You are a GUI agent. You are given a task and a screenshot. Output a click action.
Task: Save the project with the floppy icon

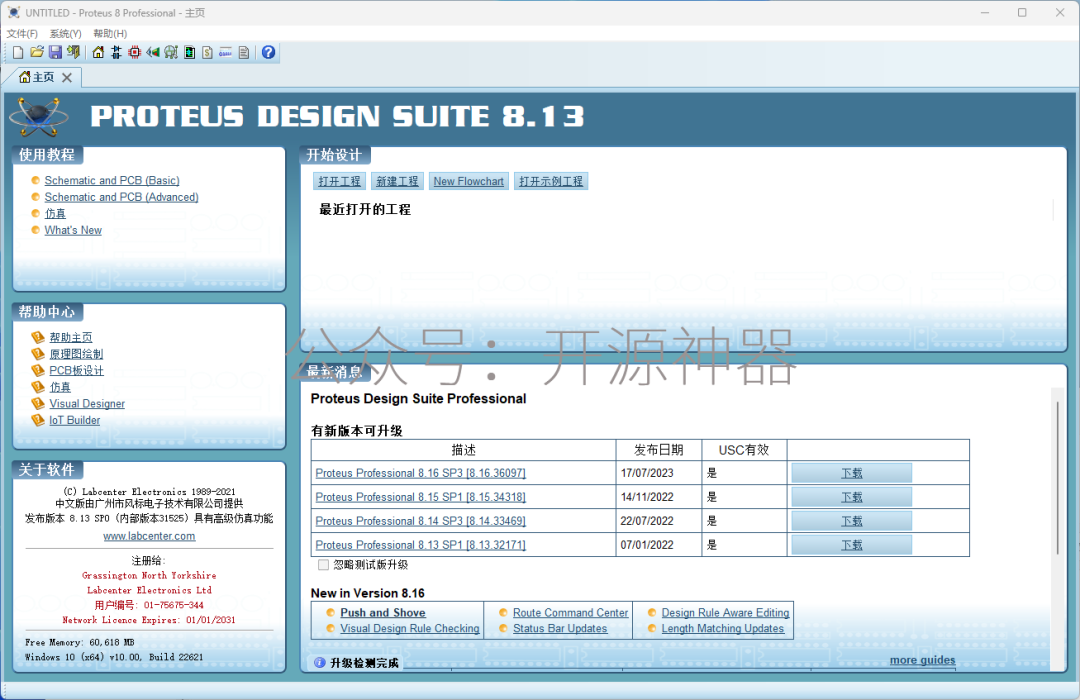point(55,52)
